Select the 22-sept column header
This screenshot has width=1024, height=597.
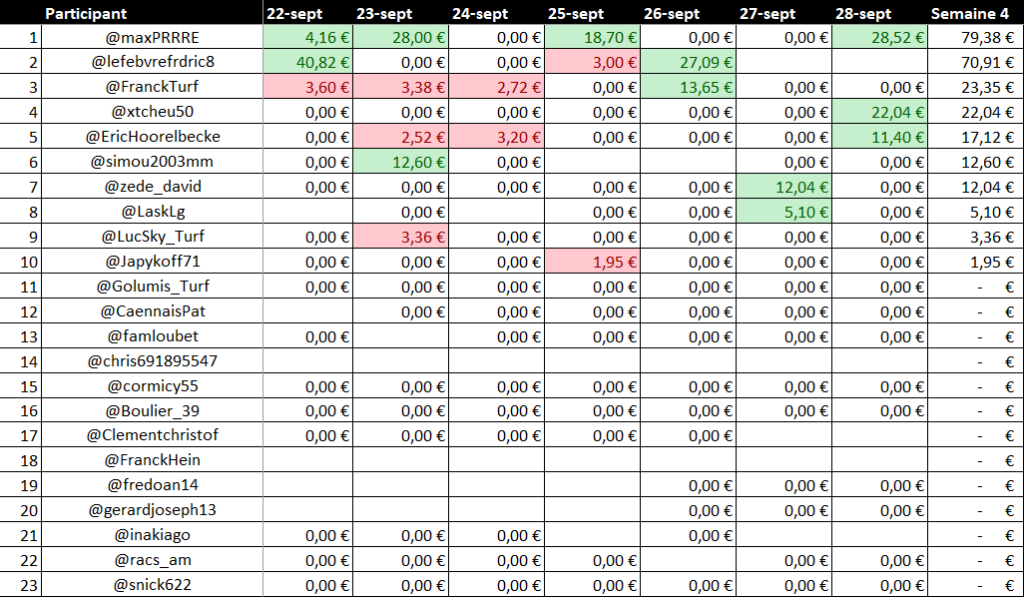(294, 14)
